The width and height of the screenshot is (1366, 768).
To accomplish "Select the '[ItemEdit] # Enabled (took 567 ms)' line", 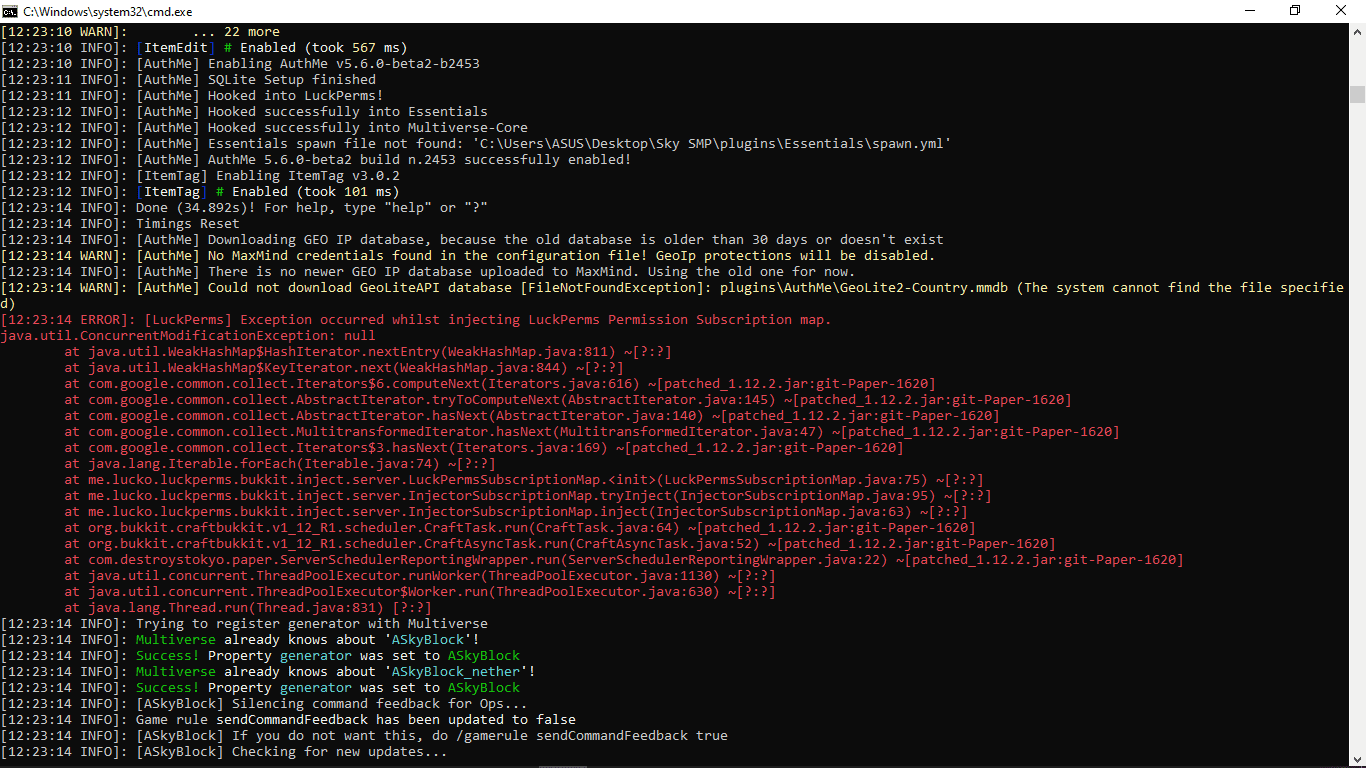I will click(x=204, y=48).
